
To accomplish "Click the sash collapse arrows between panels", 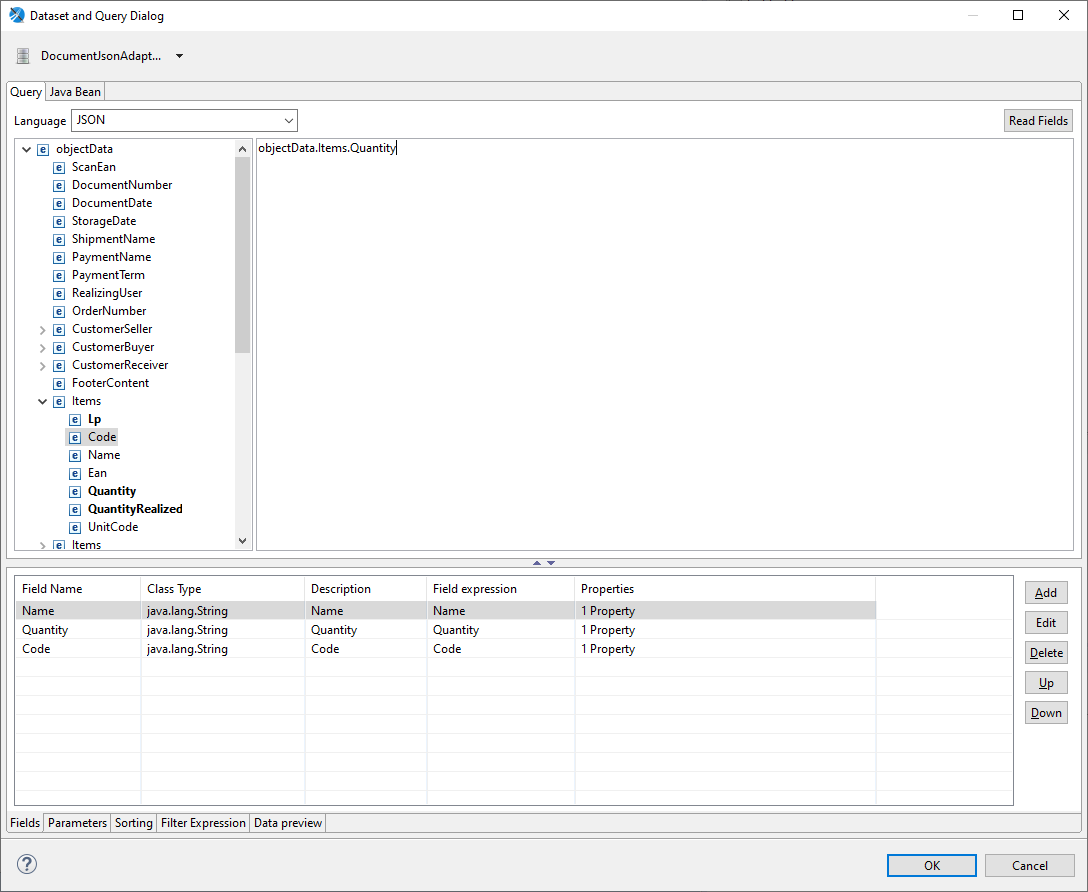I will tap(543, 563).
